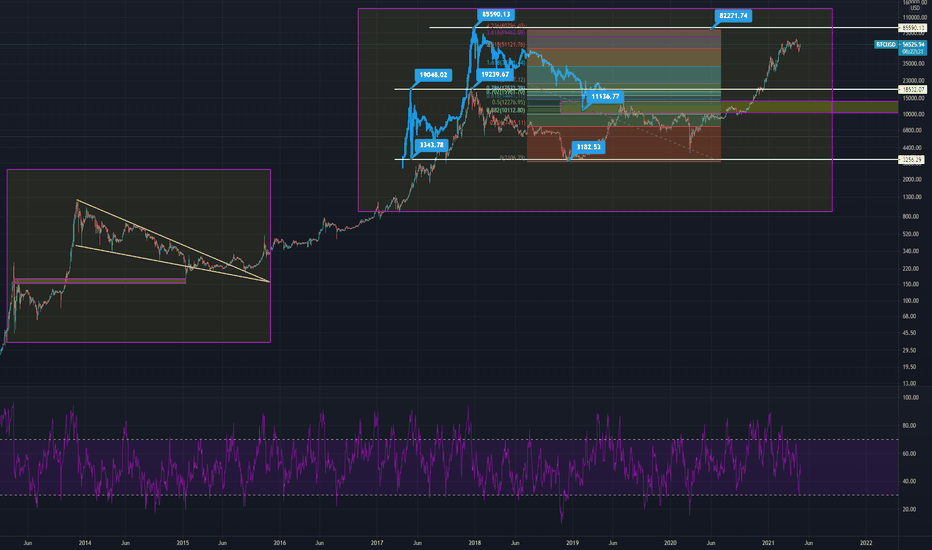Image resolution: width=932 pixels, height=550 pixels.
Task: Click the 19.50 price axis value
Action: coord(911,367)
